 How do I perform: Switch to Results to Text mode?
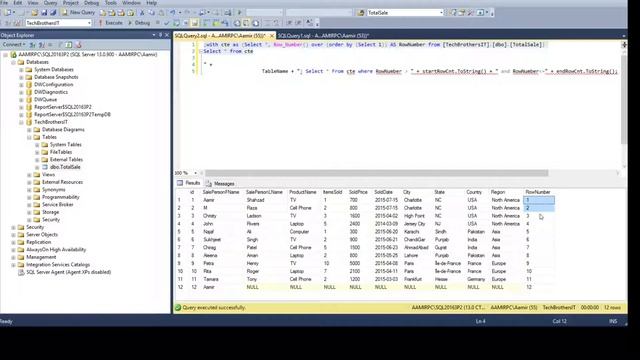tap(237, 23)
